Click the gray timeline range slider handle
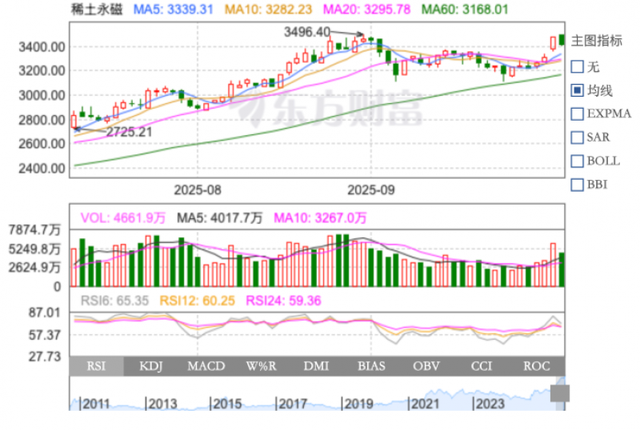Image resolution: width=640 pixels, height=430 pixels. pos(560,393)
